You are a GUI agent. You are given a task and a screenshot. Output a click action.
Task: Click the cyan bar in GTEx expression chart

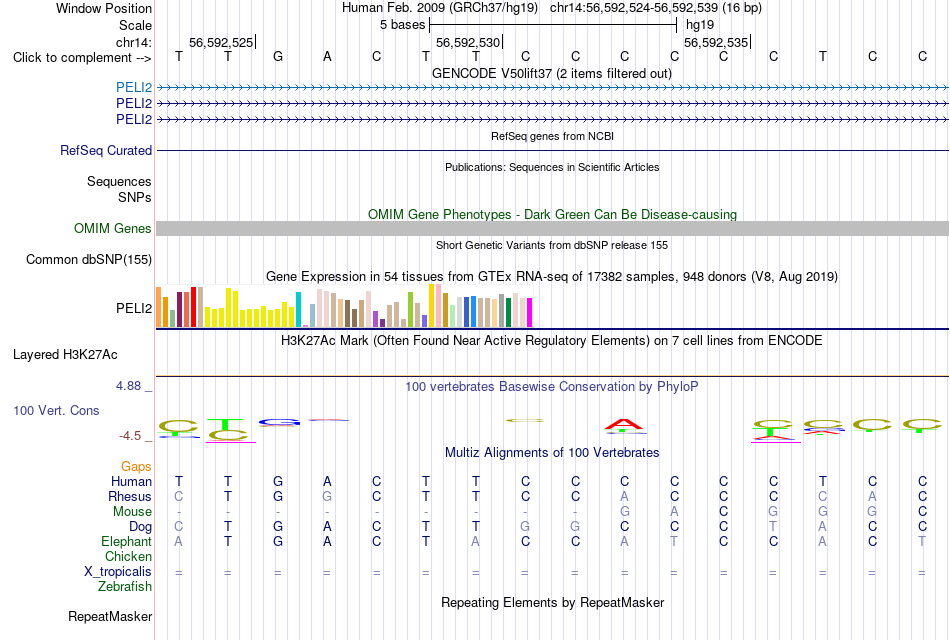(298, 310)
